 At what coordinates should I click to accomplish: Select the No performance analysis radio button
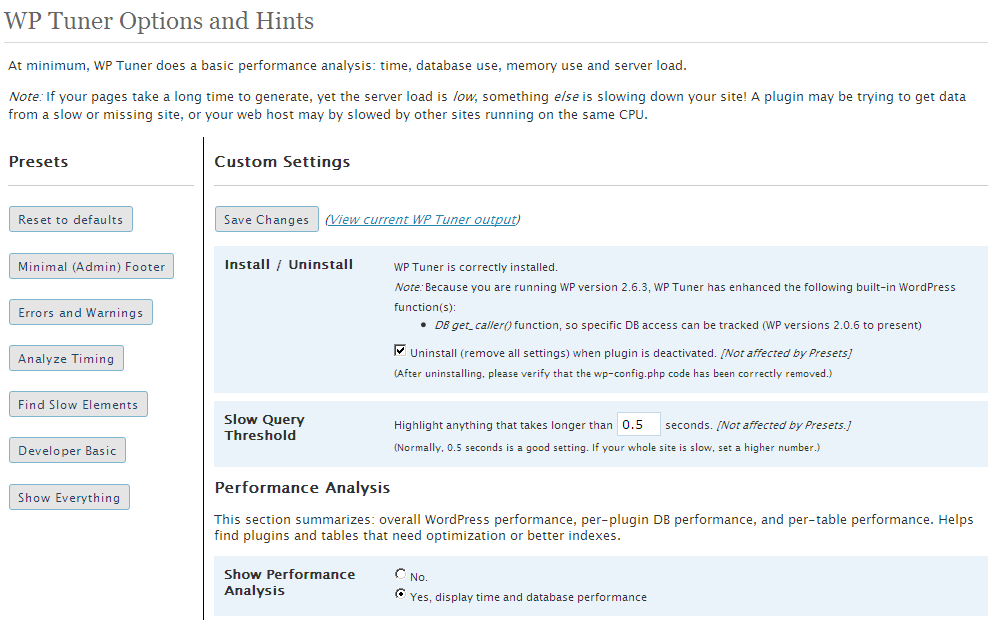coord(400,574)
